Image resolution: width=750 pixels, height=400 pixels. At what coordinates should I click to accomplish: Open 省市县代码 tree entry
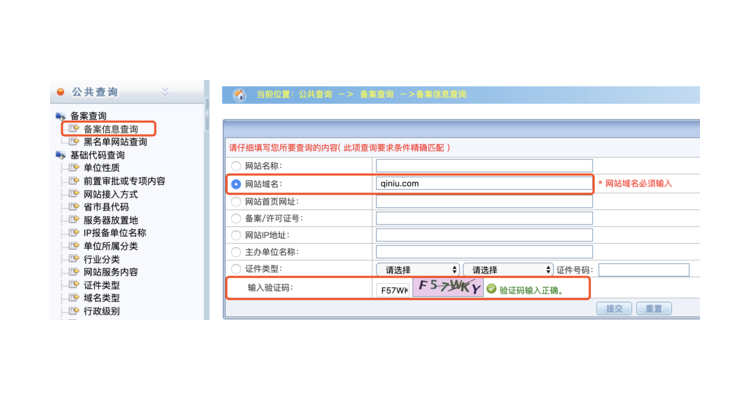[106, 207]
